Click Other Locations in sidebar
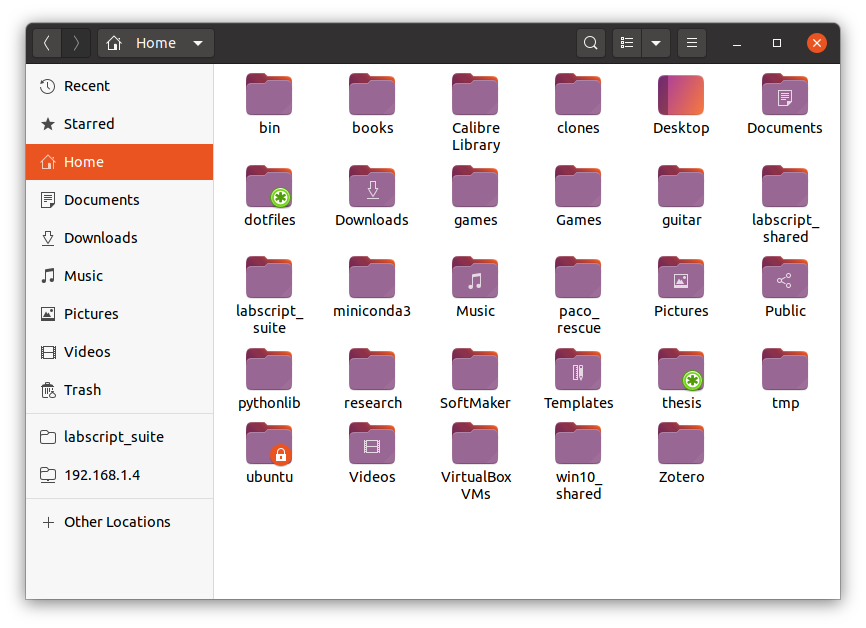This screenshot has width=866, height=628. coord(119,522)
